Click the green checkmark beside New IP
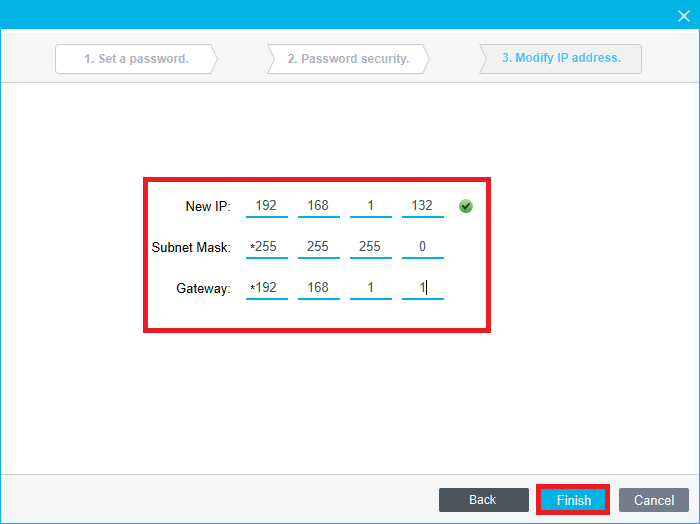Screen dimensions: 700x524 (466, 206)
